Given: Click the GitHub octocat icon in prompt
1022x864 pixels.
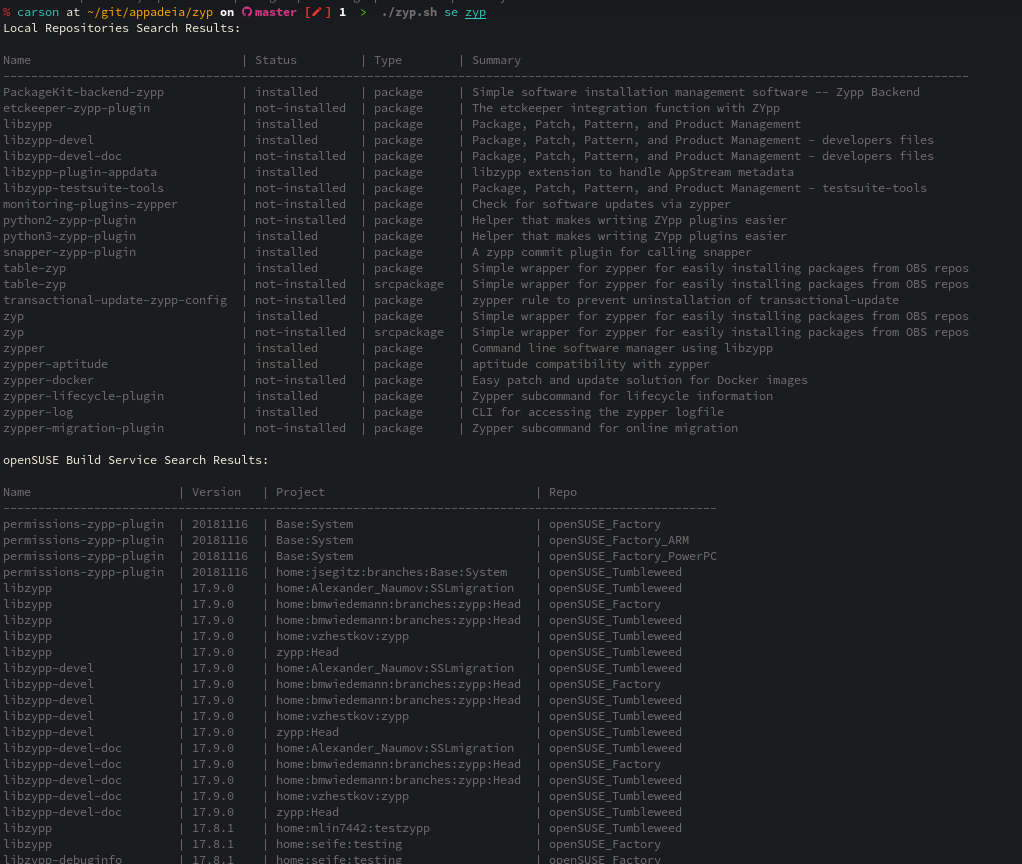Looking at the screenshot, I should (246, 12).
